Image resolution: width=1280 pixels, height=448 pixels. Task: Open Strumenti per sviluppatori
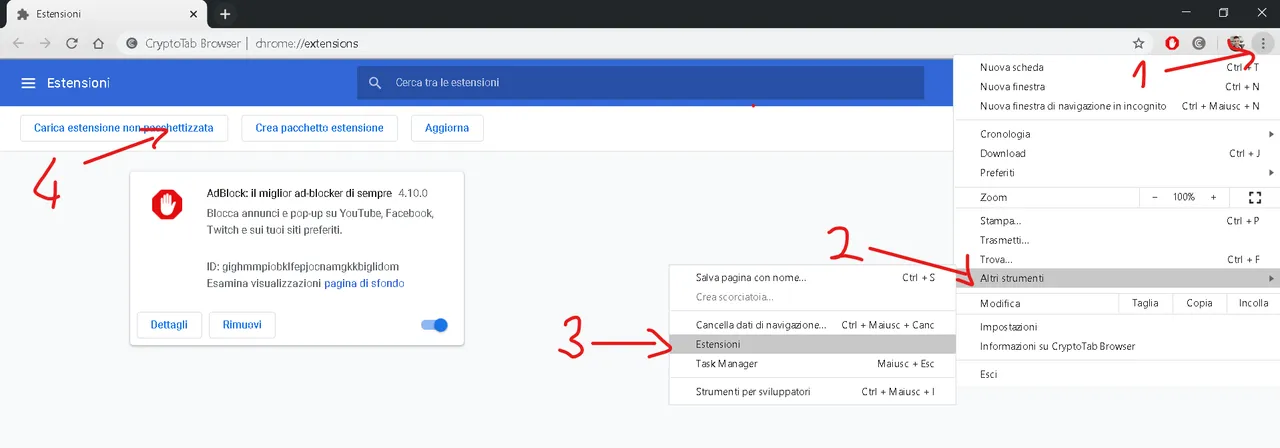tap(811, 392)
